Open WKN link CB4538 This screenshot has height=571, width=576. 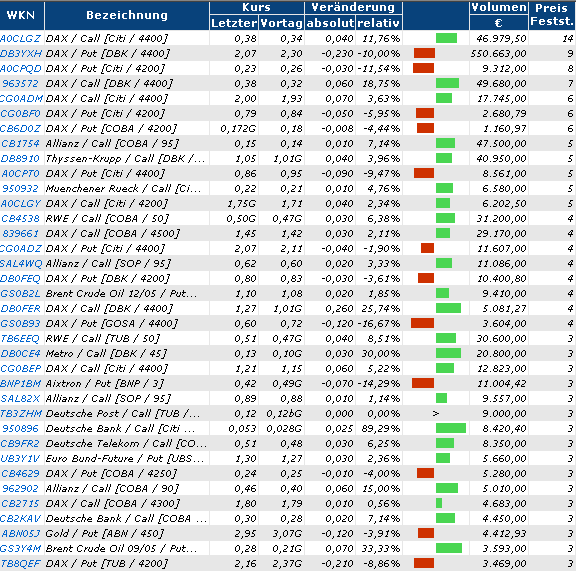20,219
